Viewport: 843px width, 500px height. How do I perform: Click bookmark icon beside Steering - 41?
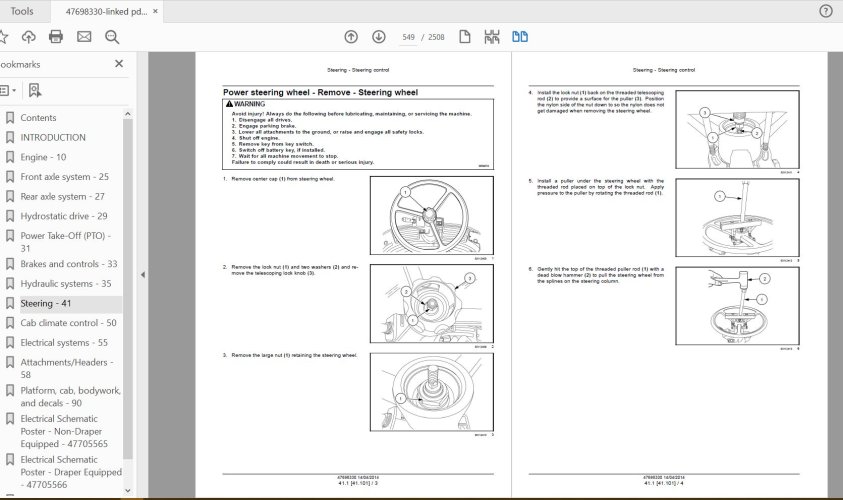tap(10, 303)
